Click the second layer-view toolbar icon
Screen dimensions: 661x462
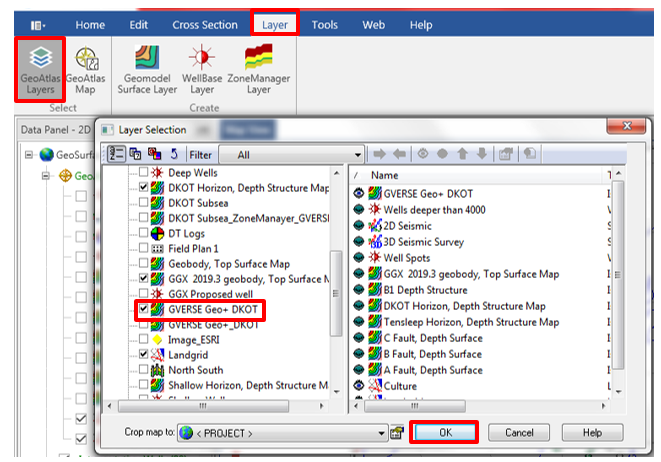point(135,154)
